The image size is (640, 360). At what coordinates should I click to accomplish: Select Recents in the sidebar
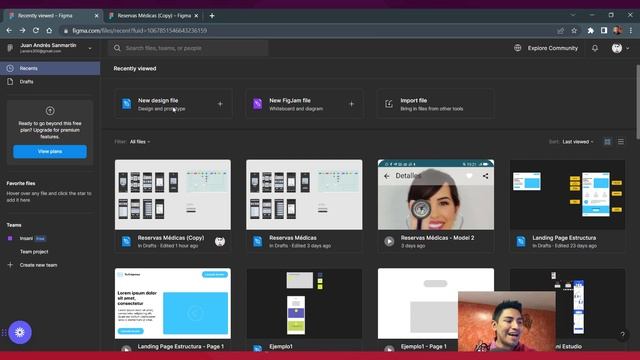pos(50,68)
